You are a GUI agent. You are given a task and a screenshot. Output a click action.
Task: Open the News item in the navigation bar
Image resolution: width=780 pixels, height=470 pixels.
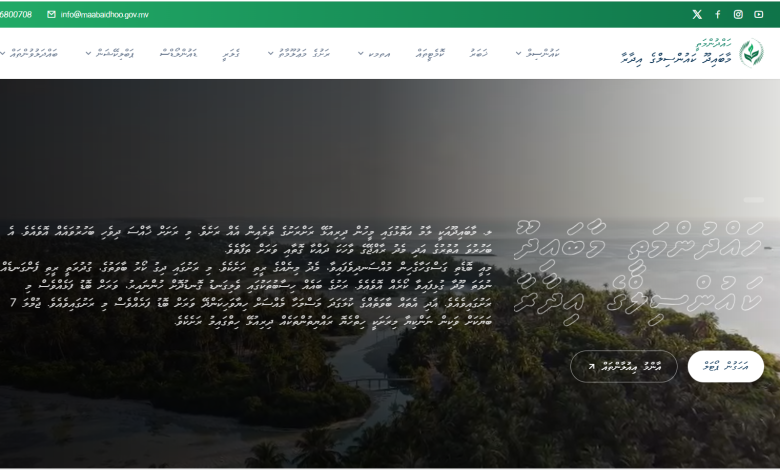[x=479, y=53]
